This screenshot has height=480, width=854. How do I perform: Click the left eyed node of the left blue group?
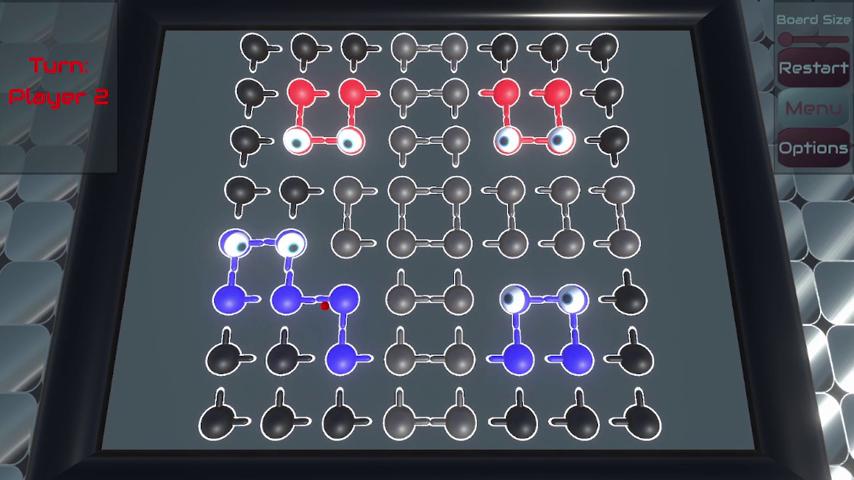tap(235, 244)
